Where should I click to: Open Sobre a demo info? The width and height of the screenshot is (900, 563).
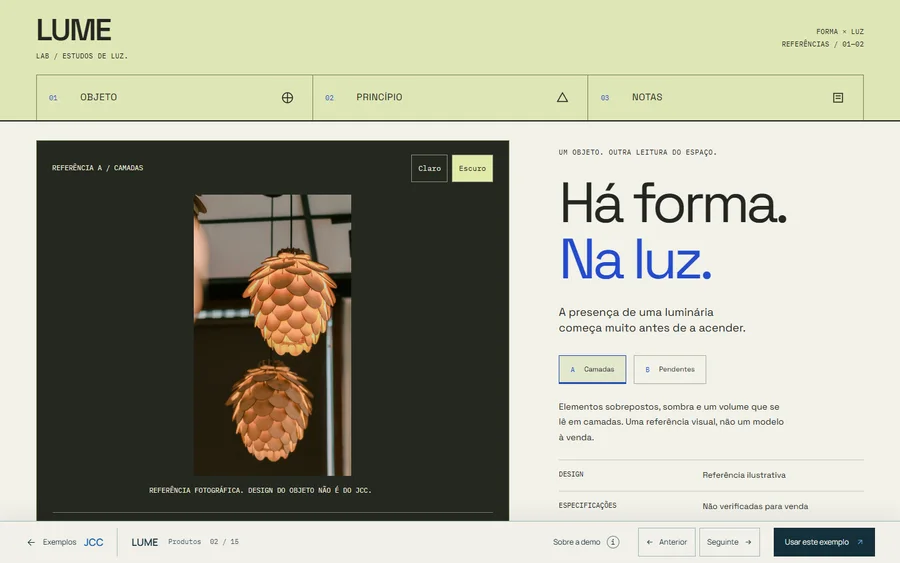tap(586, 542)
